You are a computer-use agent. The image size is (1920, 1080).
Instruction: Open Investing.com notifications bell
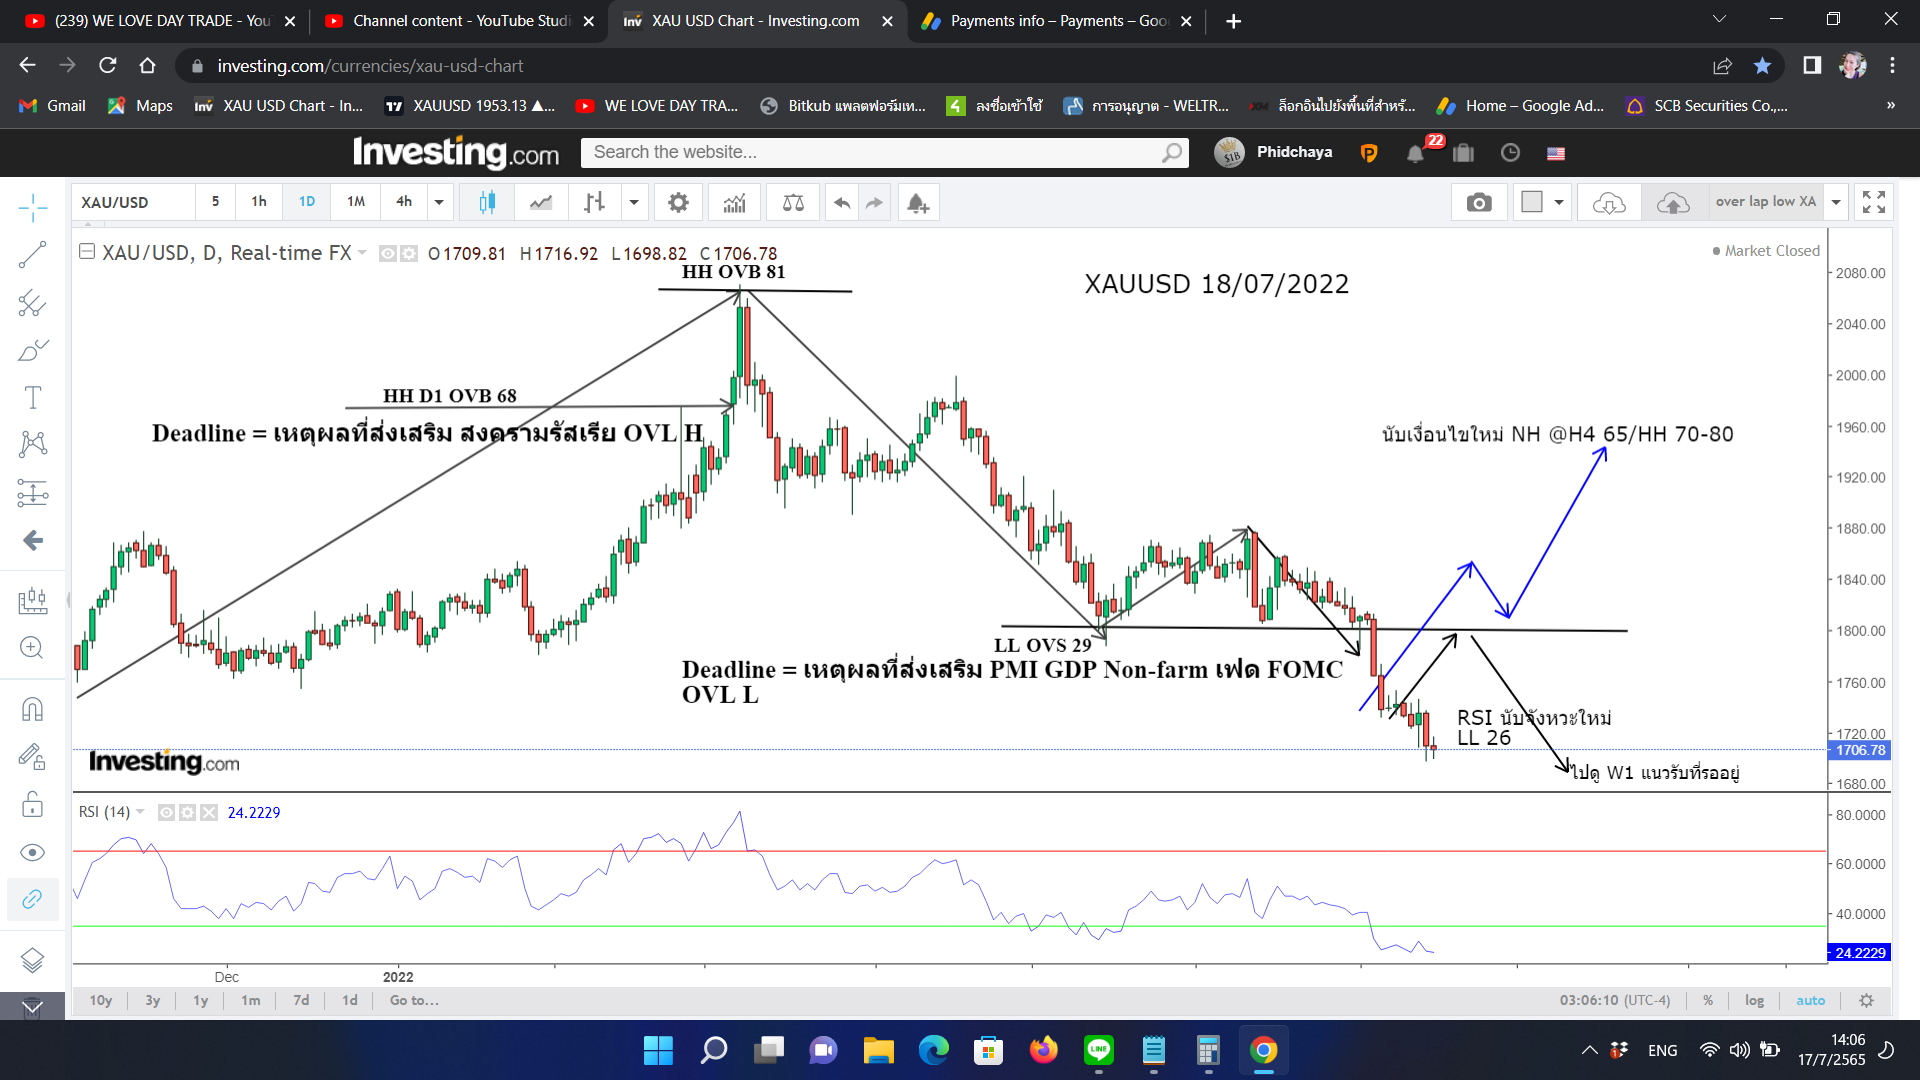(x=1415, y=153)
